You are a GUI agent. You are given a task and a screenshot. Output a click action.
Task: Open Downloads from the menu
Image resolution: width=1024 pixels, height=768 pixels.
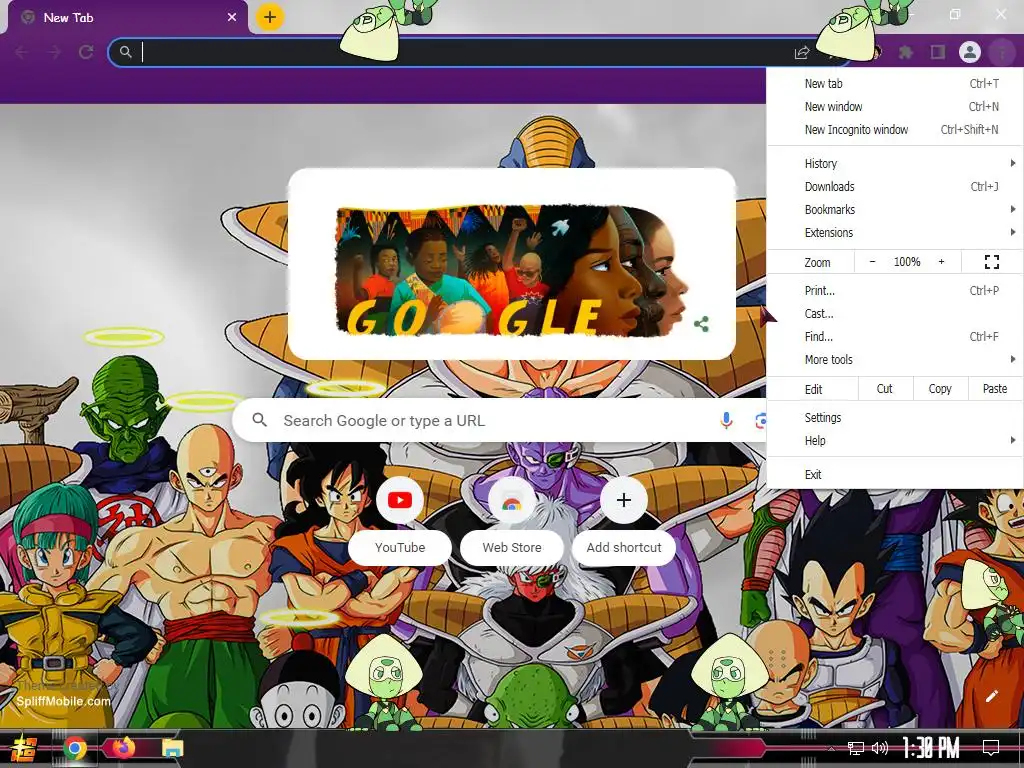[895, 186]
